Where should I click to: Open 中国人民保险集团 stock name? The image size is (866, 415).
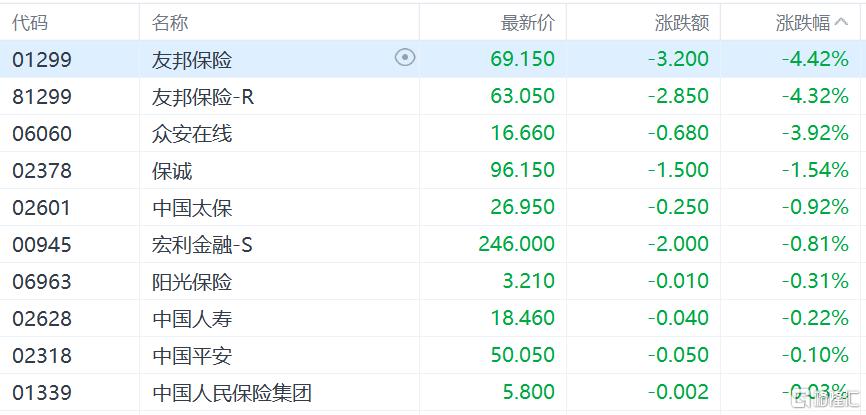coord(232,392)
